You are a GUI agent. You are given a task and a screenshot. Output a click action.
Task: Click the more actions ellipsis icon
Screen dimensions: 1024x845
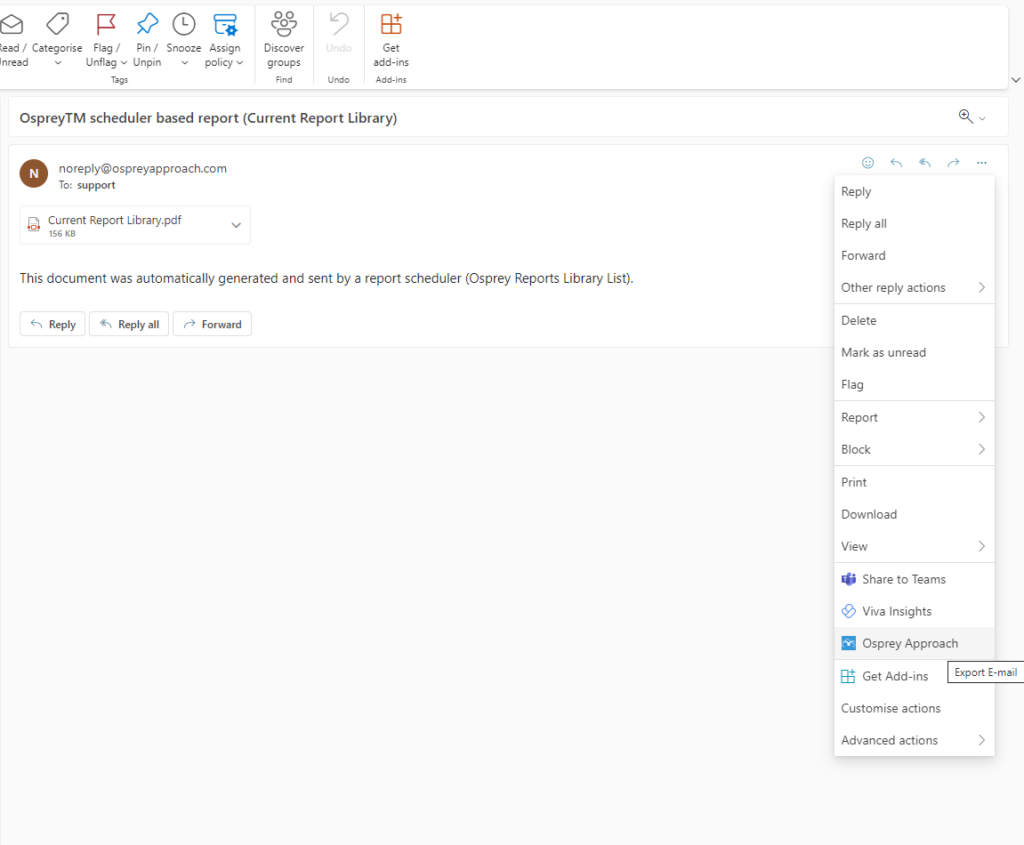click(982, 163)
